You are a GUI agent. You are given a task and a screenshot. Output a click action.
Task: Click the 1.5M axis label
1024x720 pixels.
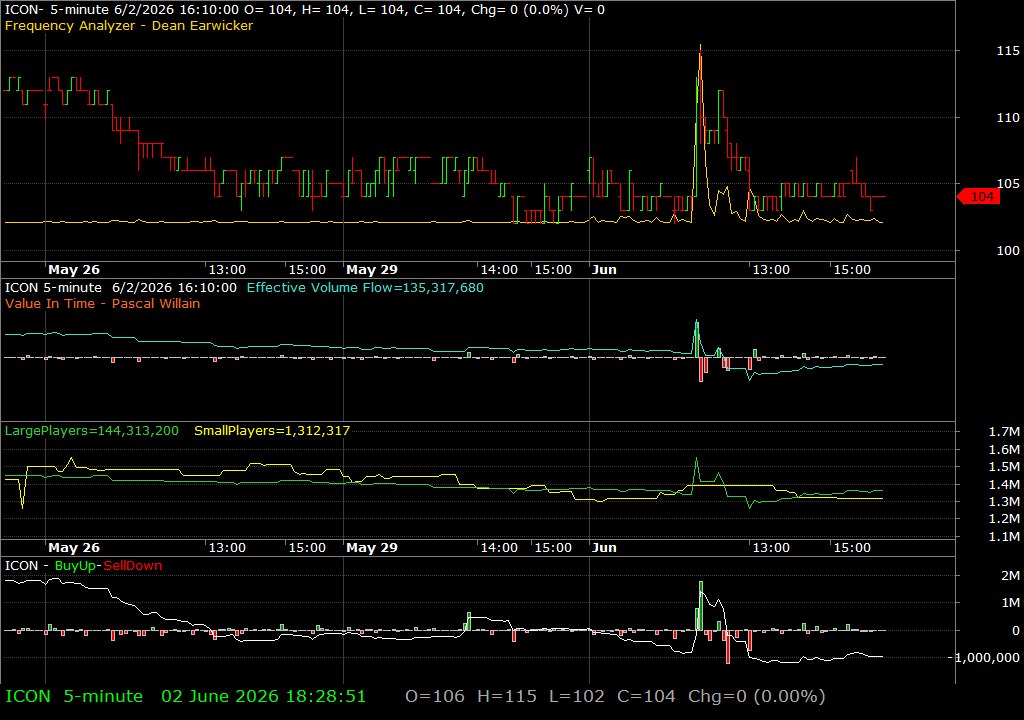(1004, 466)
